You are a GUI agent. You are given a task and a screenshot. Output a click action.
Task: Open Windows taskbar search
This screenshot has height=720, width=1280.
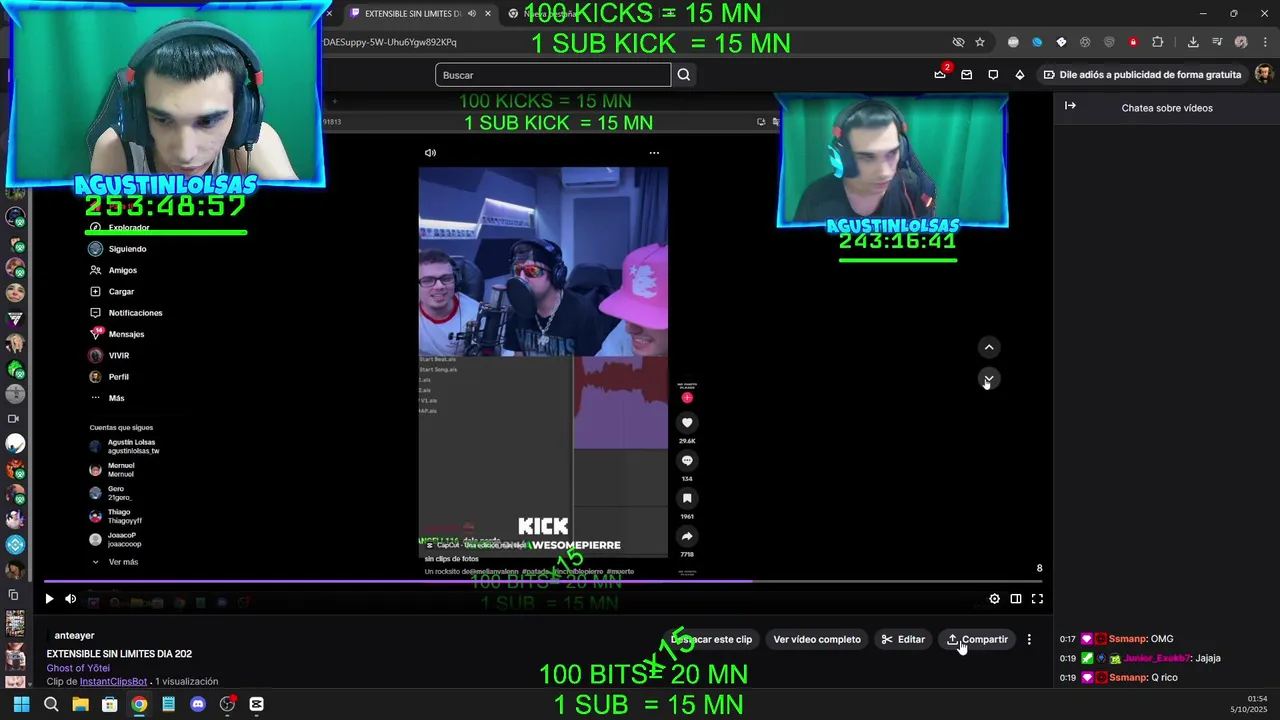[51, 704]
